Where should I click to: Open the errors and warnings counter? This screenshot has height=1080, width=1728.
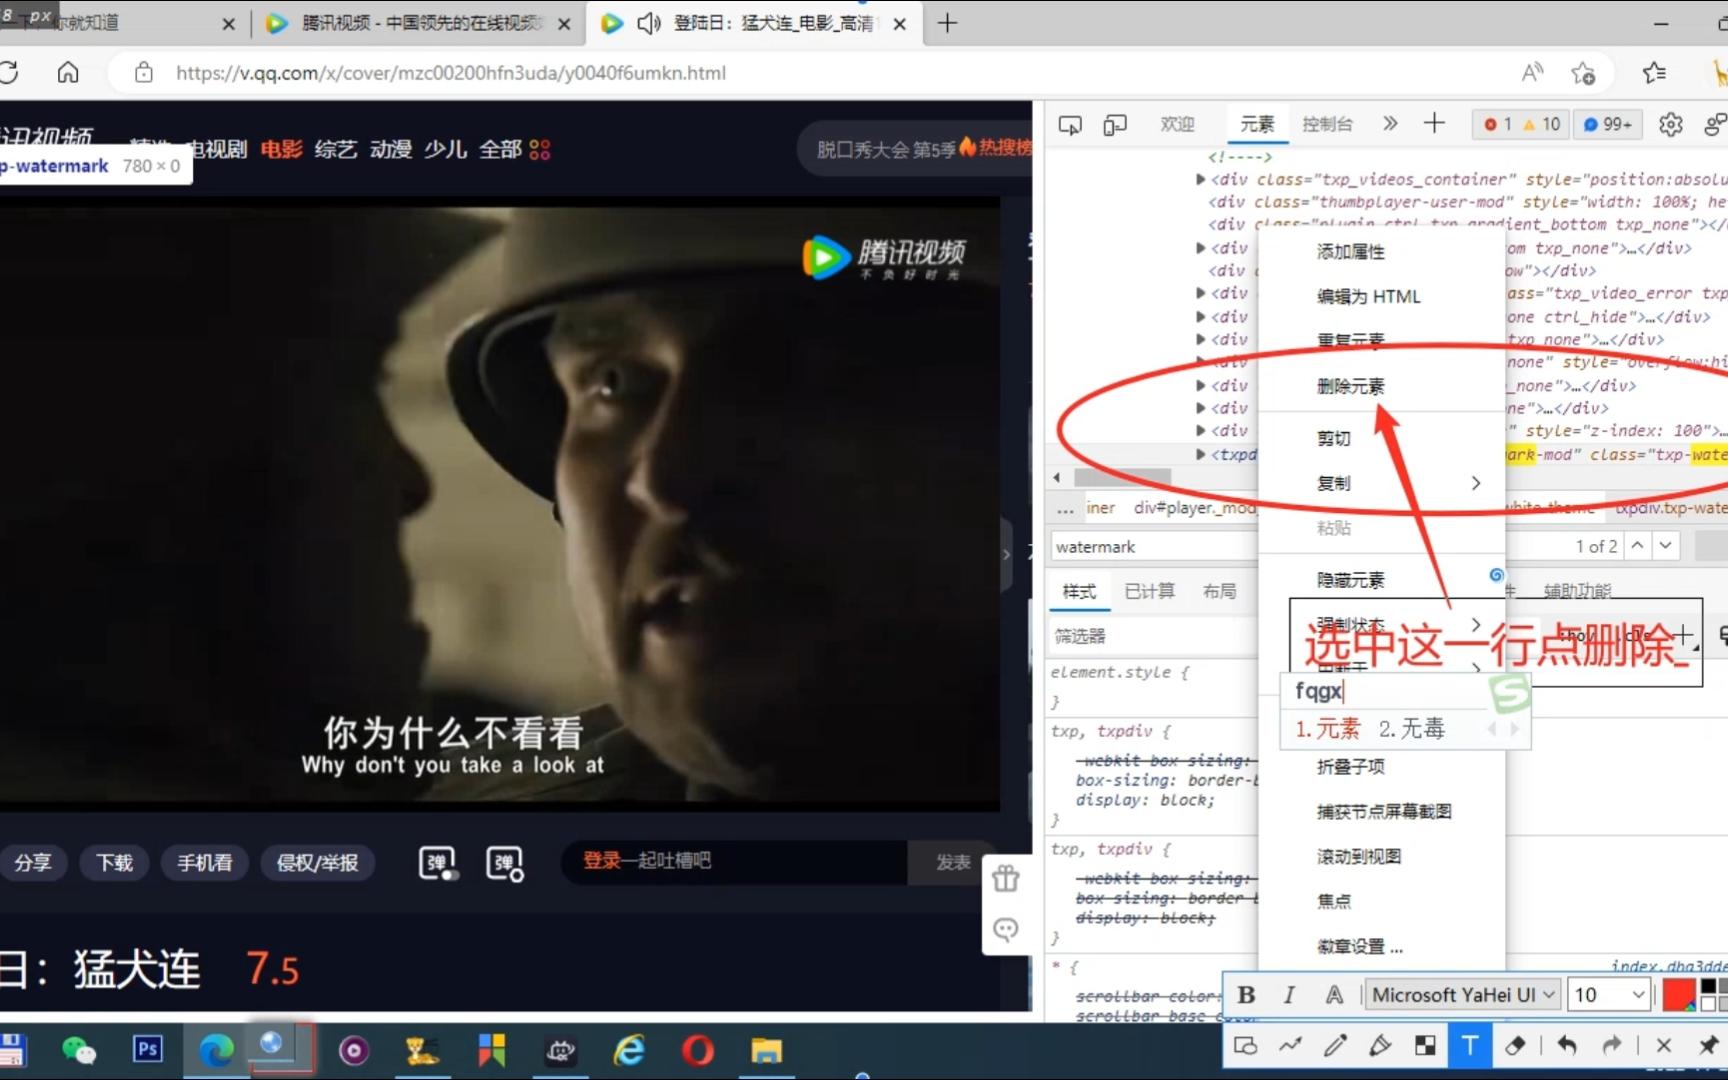pyautogui.click(x=1522, y=124)
